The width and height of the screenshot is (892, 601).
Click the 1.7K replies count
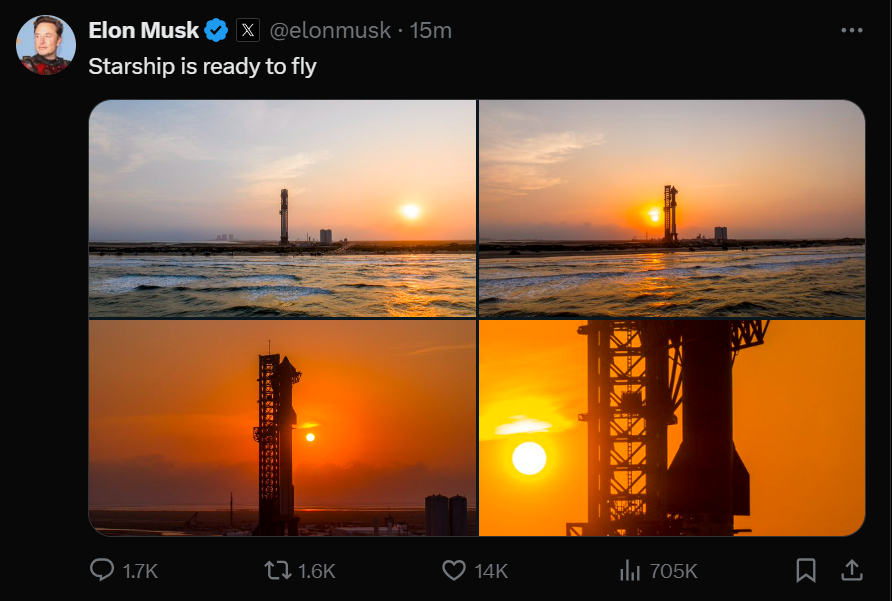(x=140, y=571)
